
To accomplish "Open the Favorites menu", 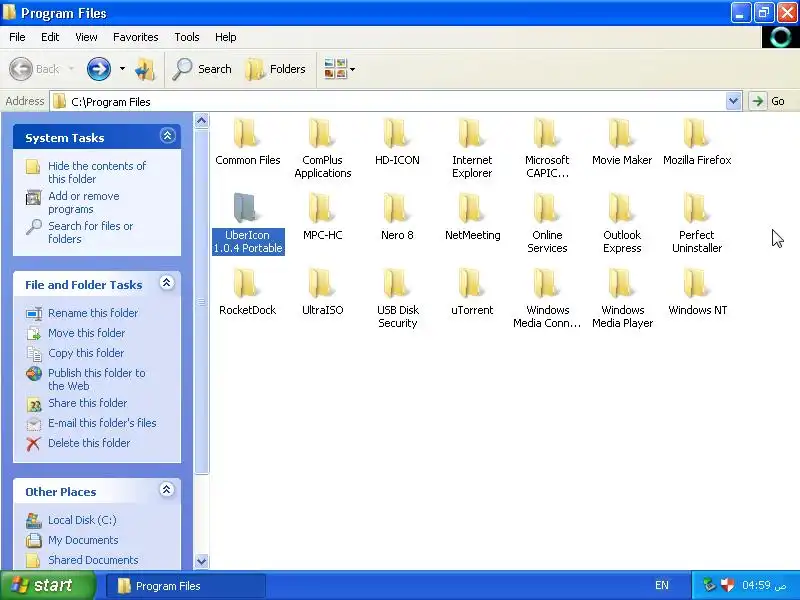I will [136, 37].
